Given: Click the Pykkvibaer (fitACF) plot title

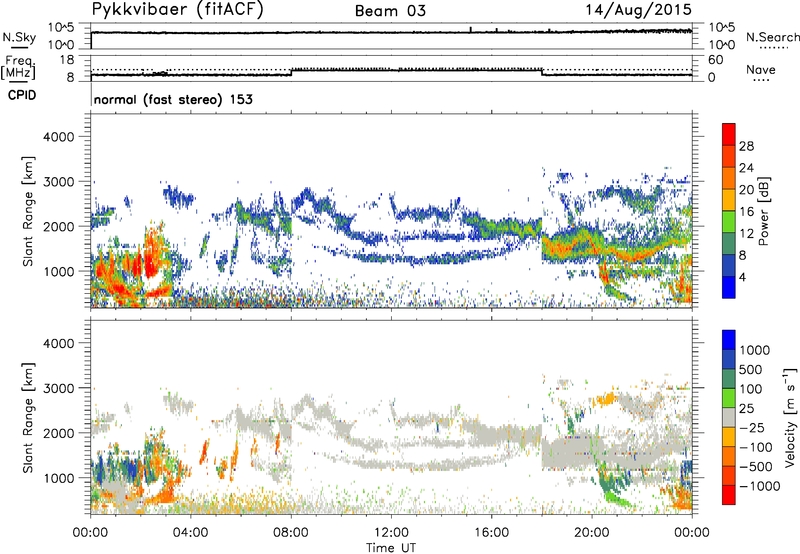Looking at the screenshot, I should (x=178, y=9).
